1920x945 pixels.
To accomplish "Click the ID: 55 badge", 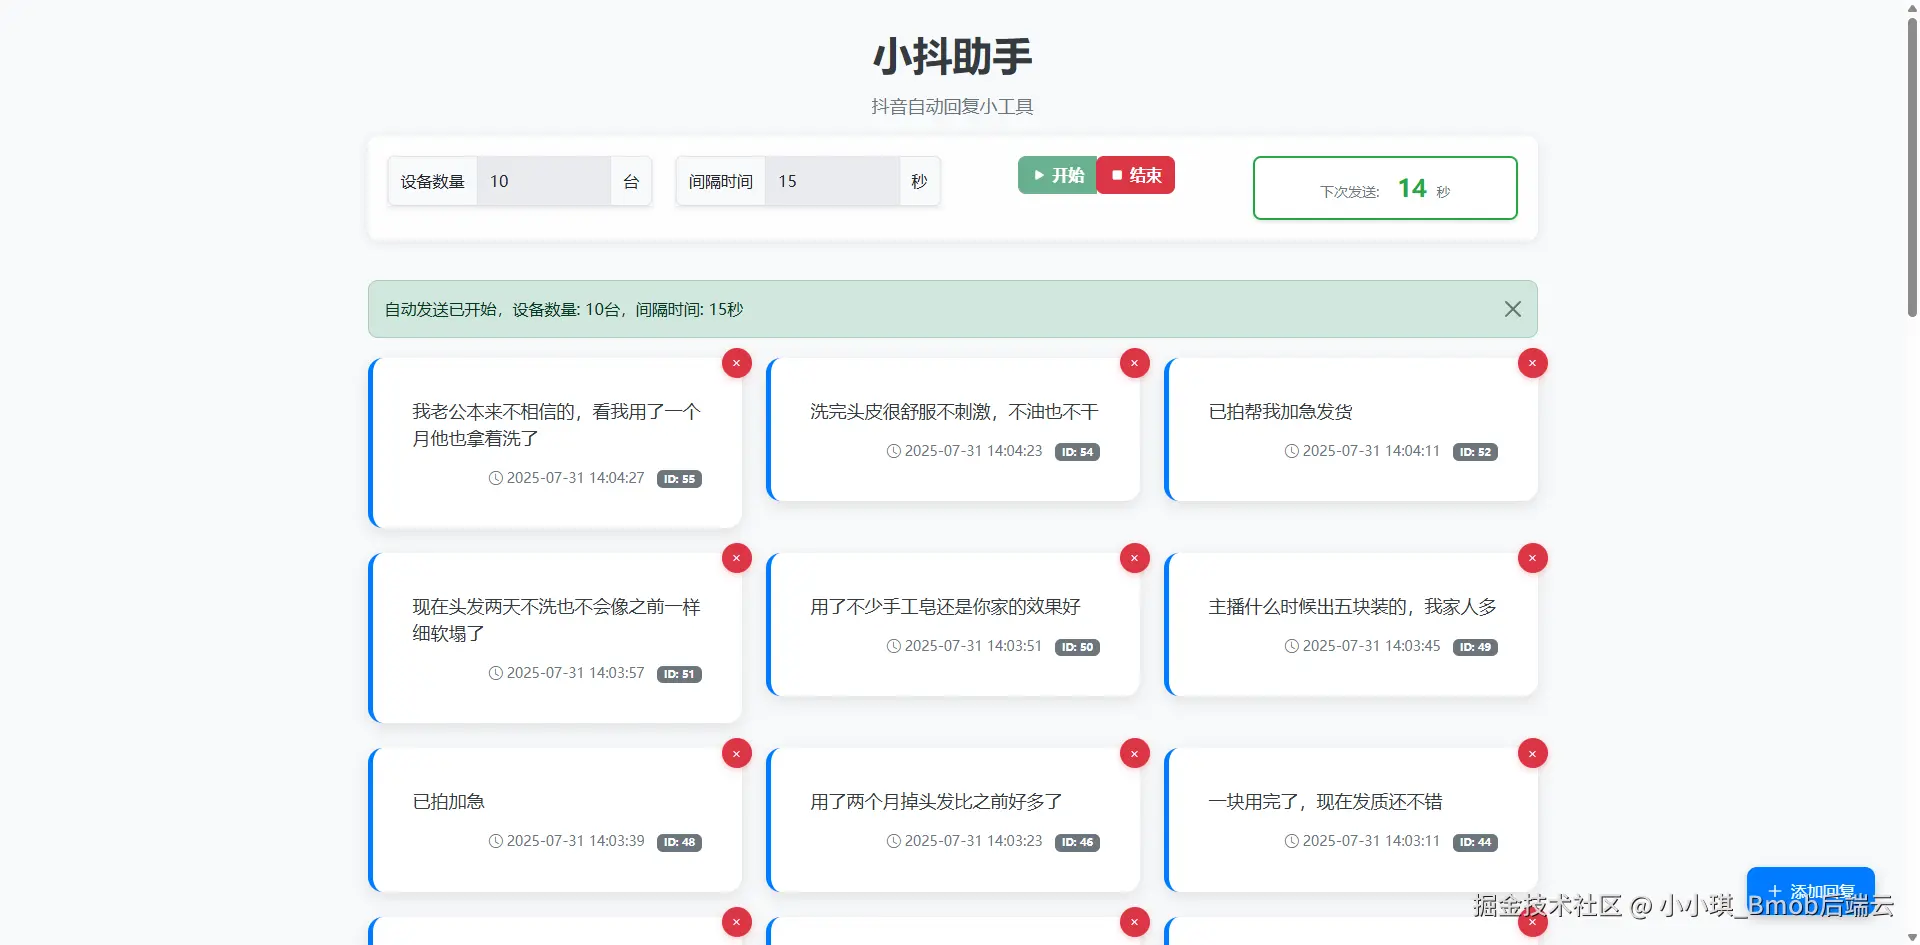I will point(679,479).
